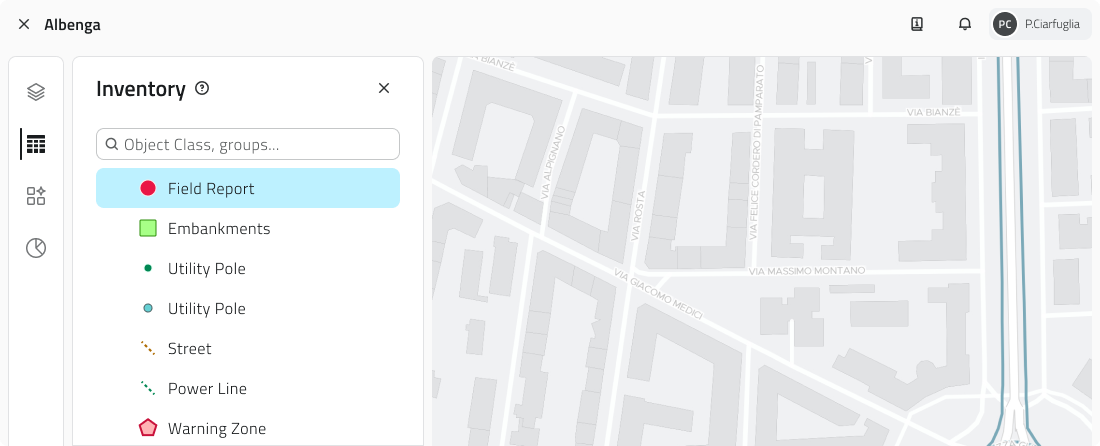Close the Inventory panel
The width and height of the screenshot is (1100, 446).
point(384,88)
